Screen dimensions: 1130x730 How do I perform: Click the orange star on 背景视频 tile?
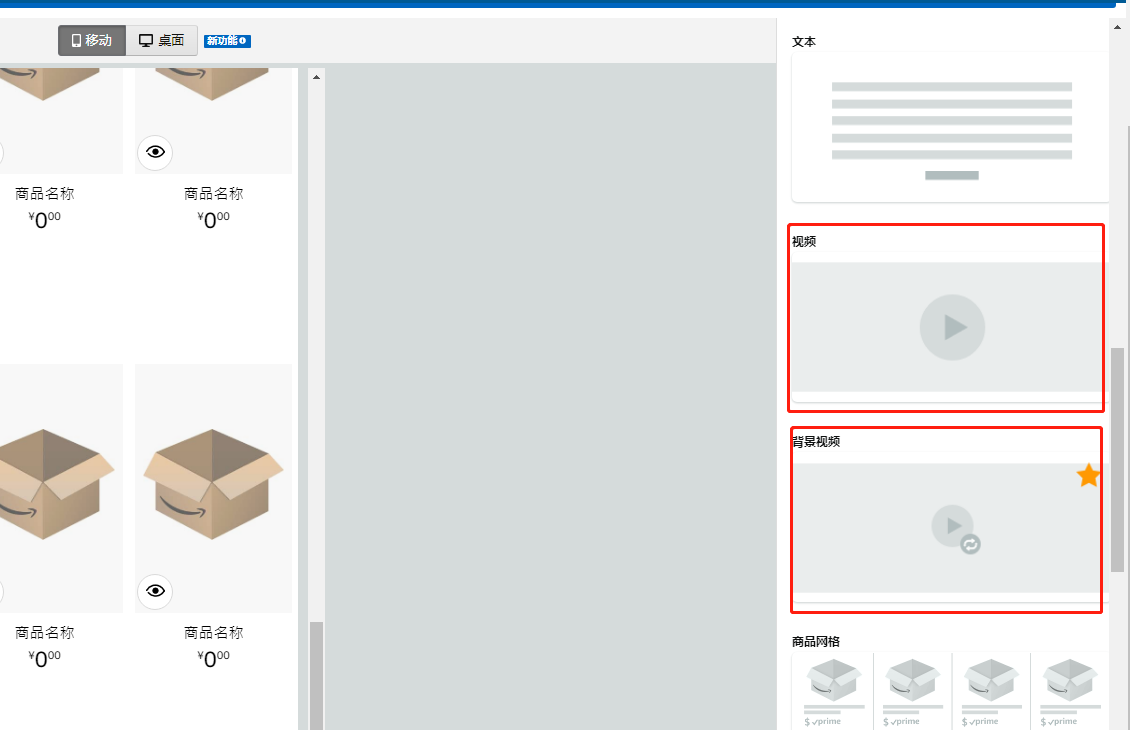[1087, 476]
